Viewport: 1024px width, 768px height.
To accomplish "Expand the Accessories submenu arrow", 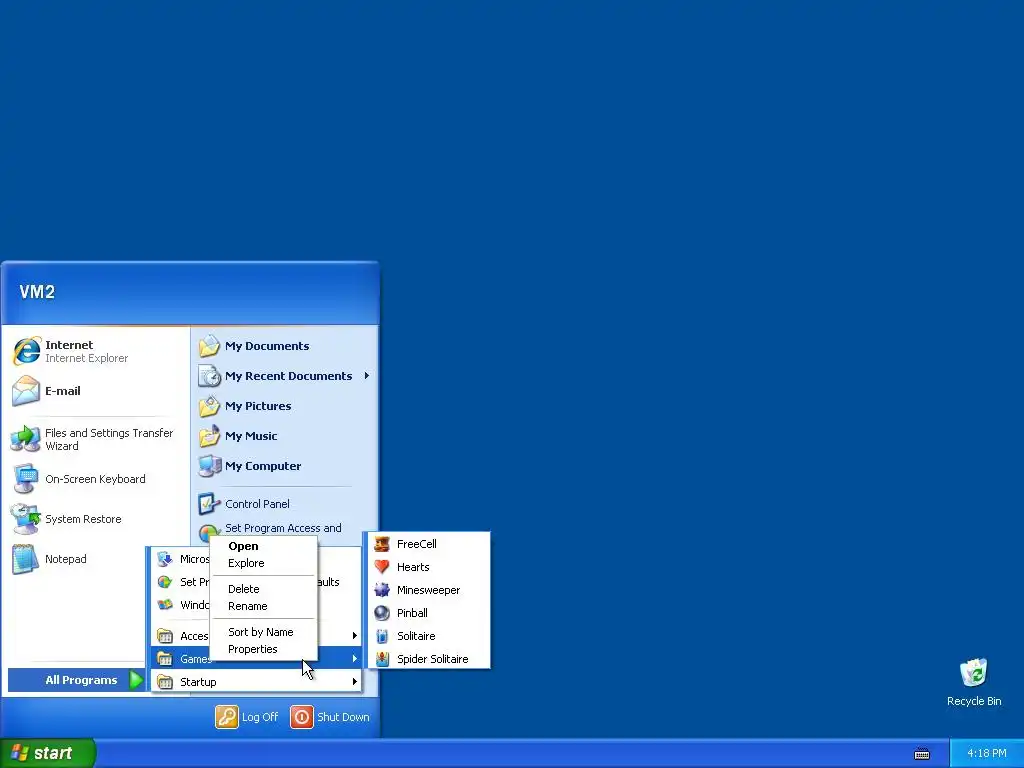I will pos(355,635).
